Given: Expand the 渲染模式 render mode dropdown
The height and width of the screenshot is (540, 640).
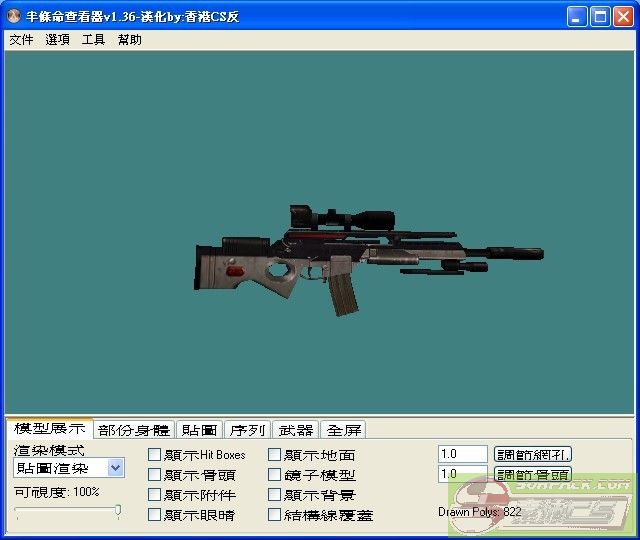Looking at the screenshot, I should click(x=116, y=468).
